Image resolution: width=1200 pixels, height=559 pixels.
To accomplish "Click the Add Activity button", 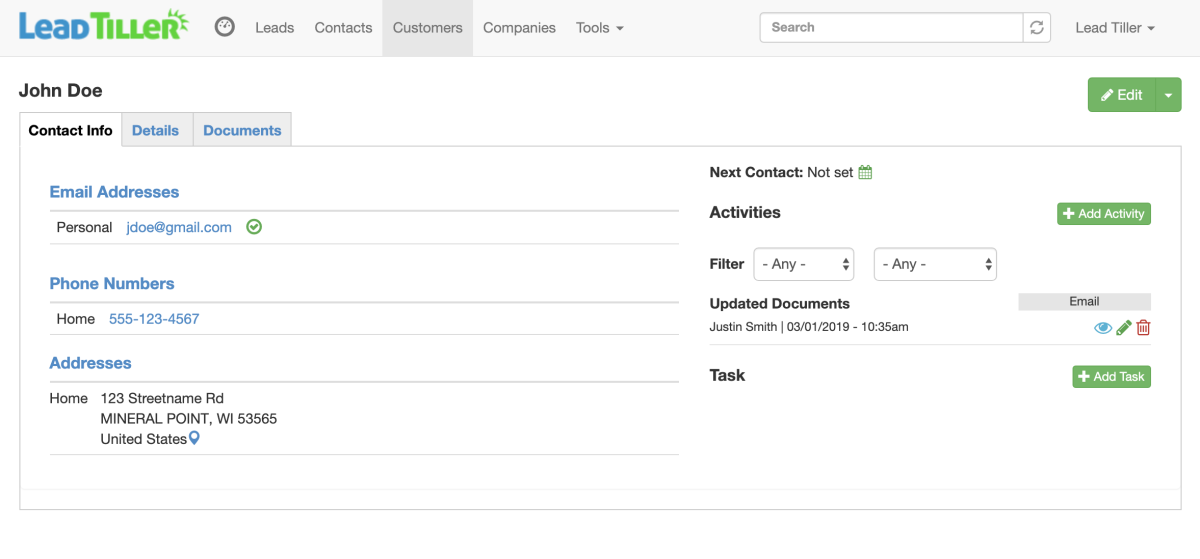I will (x=1104, y=214).
